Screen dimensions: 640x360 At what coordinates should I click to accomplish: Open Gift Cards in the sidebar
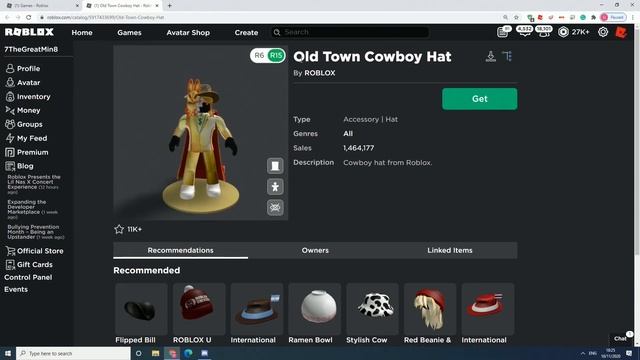tap(29, 264)
